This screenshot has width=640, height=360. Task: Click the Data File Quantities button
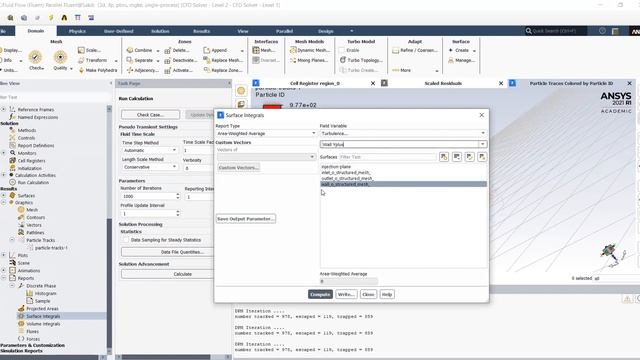click(x=182, y=252)
